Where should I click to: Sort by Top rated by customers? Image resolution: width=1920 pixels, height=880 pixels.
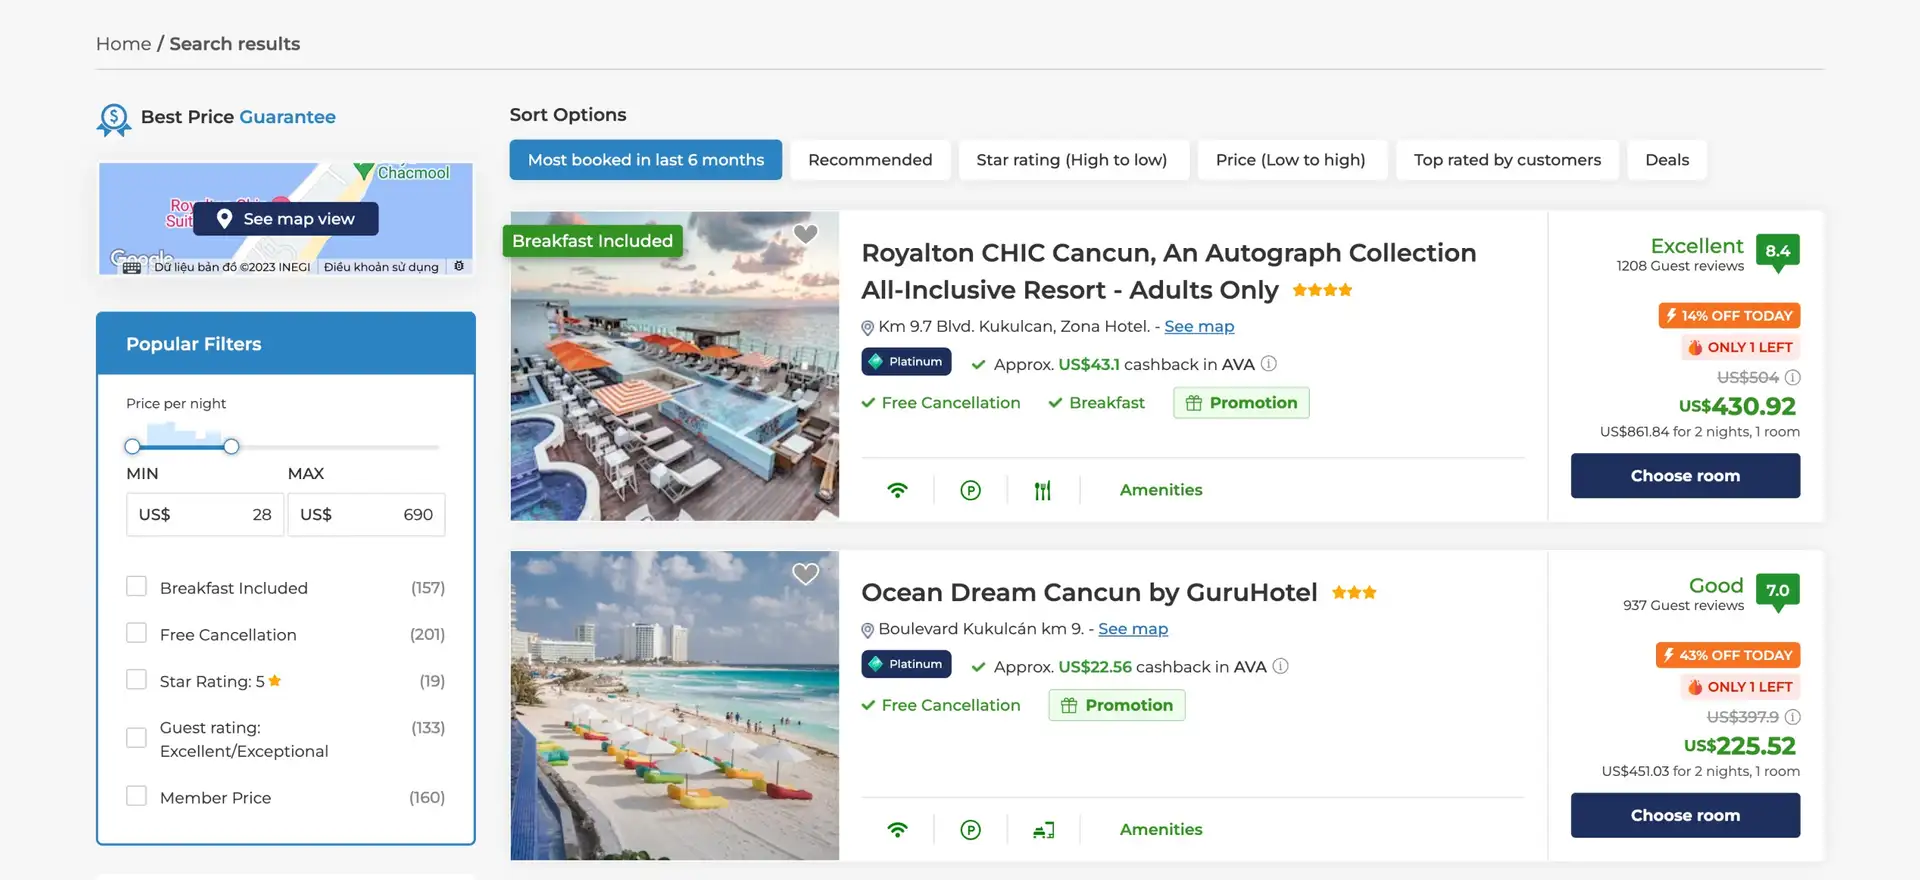(x=1506, y=160)
